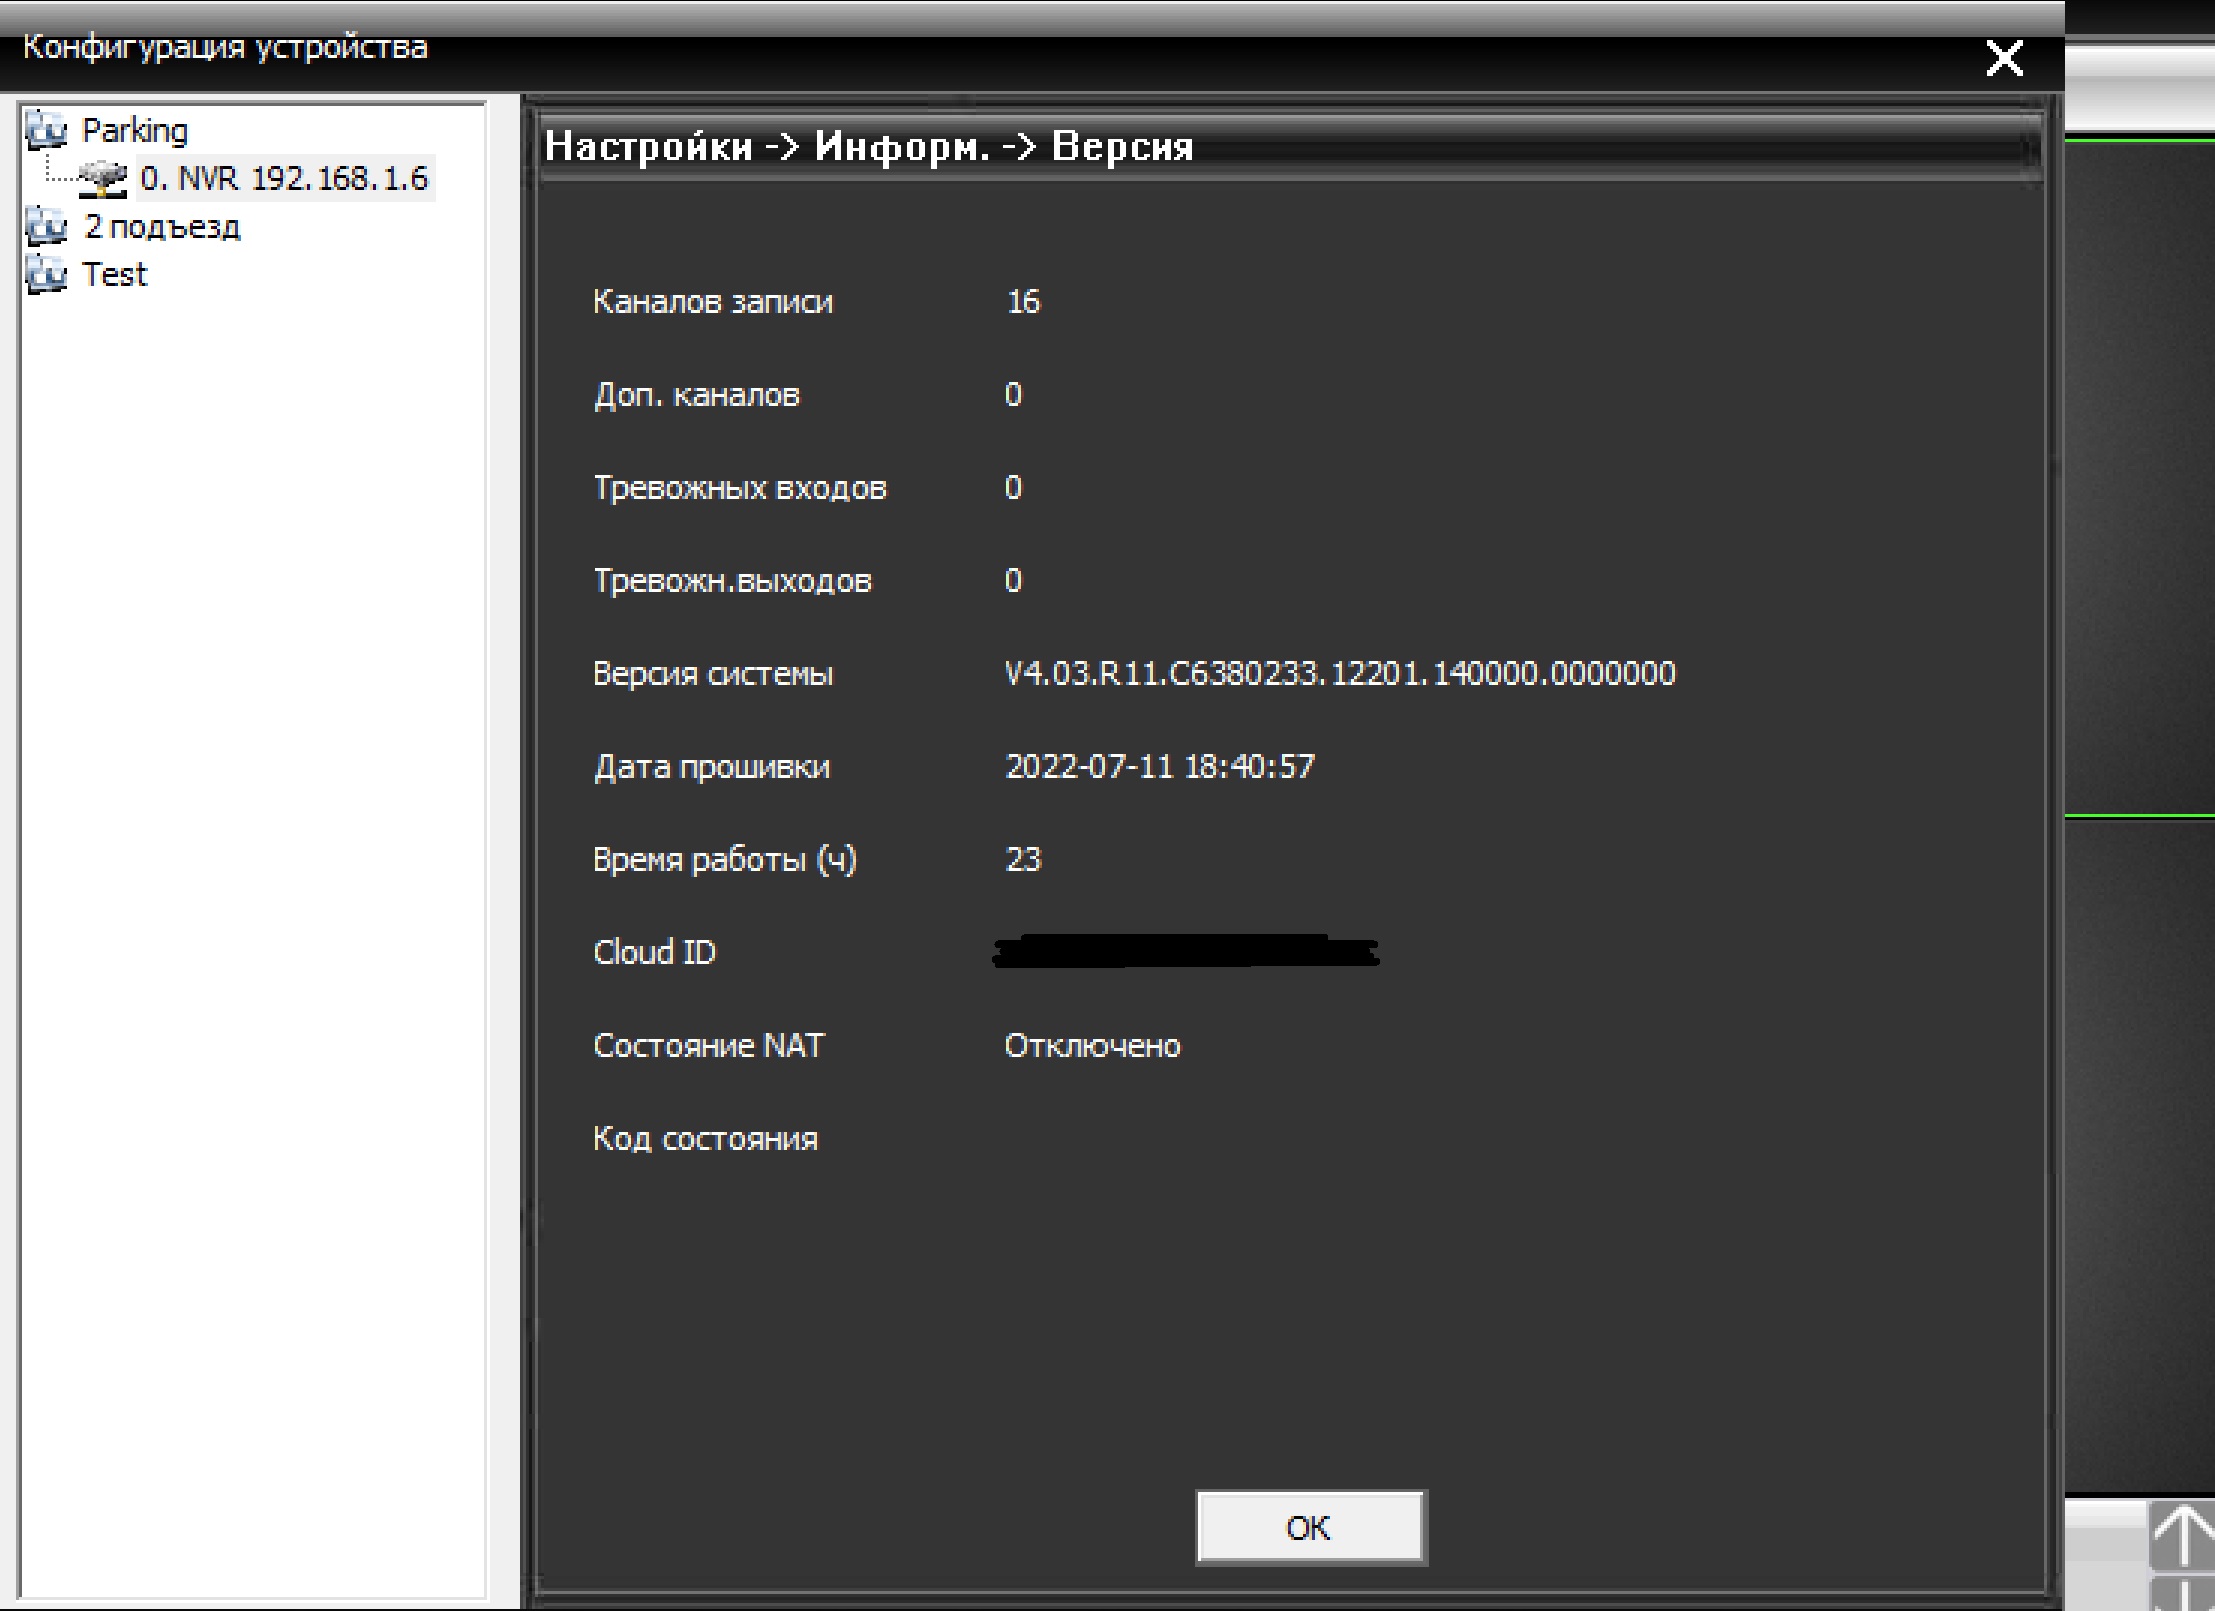Click the blacked-out Cloud ID value
This screenshot has height=1611, width=2215.
click(x=1185, y=952)
